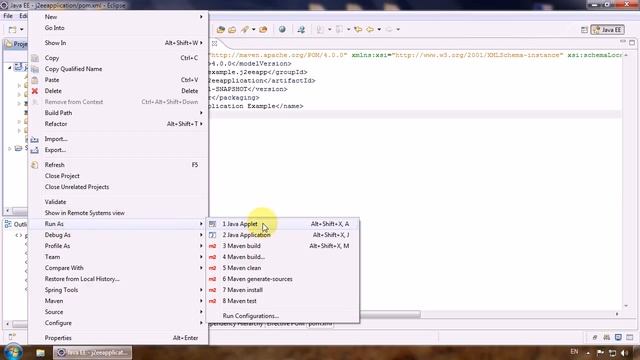Click editor horizontal scrollbar

tap(390, 314)
